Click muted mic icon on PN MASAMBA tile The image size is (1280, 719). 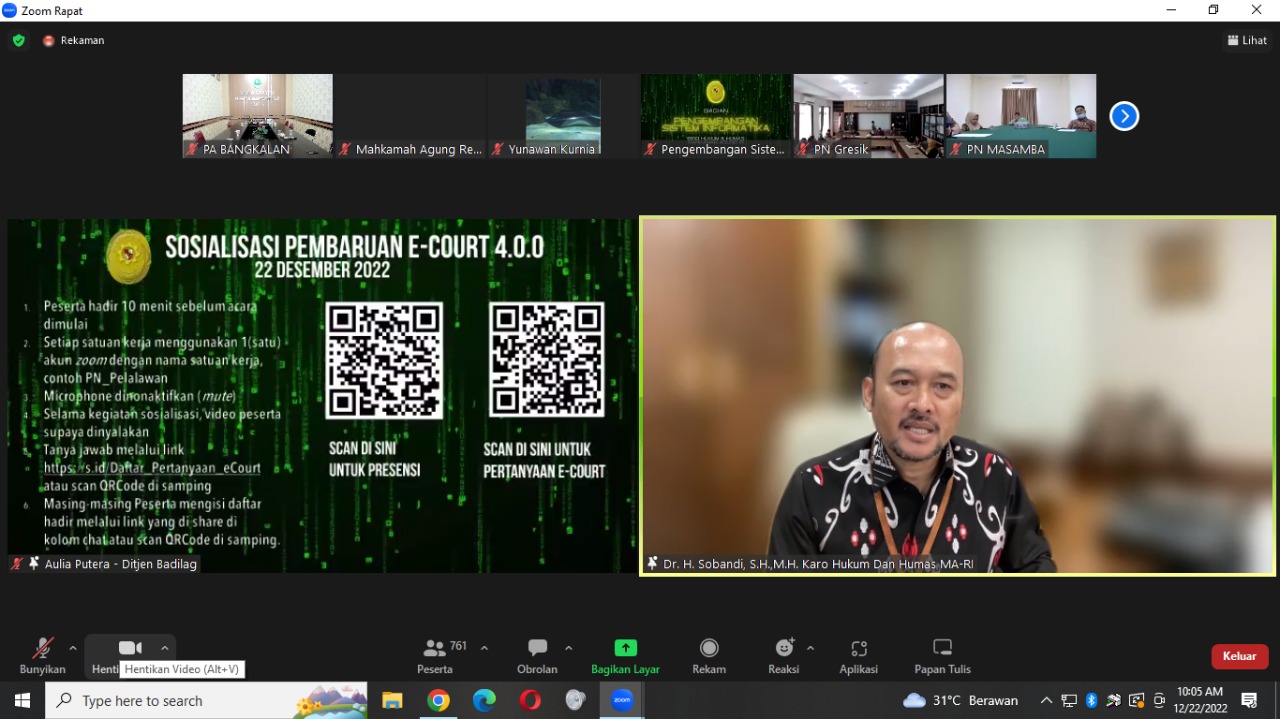[956, 149]
